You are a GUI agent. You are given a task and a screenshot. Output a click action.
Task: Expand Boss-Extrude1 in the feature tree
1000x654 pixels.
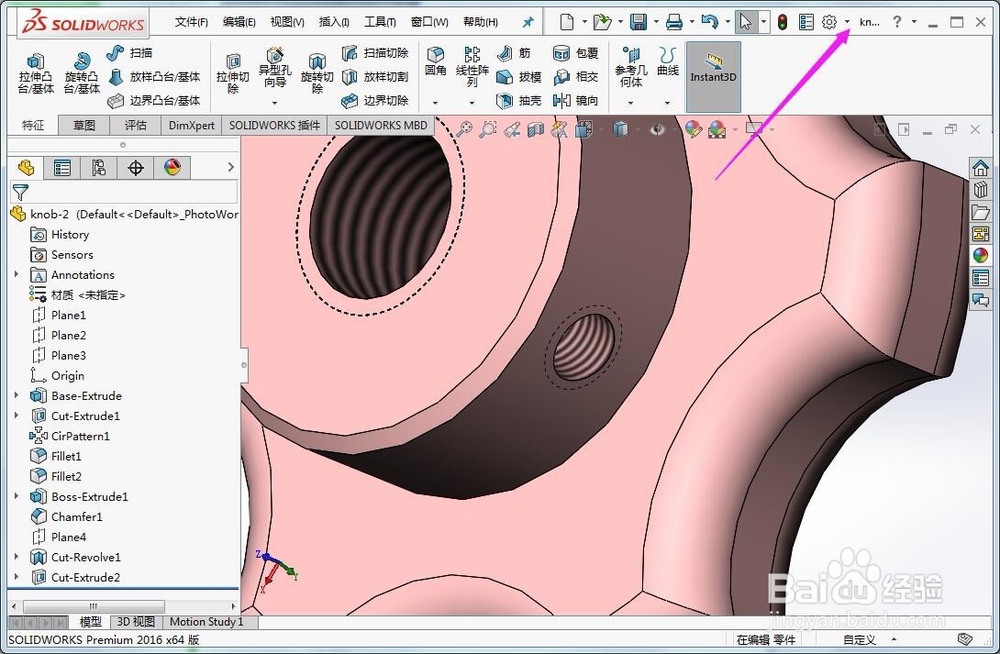tap(16, 496)
